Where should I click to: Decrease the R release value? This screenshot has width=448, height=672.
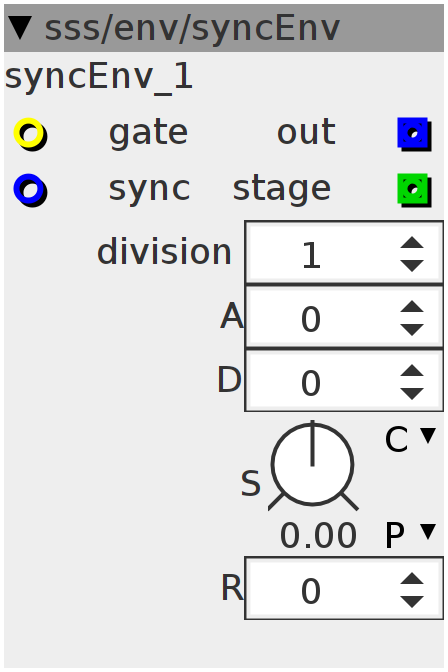412,602
